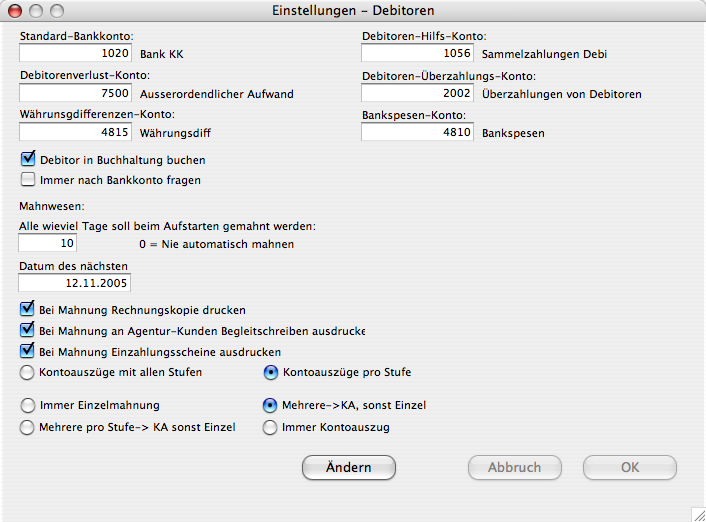Select Kontoauszüge pro Stufe radio button
The width and height of the screenshot is (706, 522).
pyautogui.click(x=270, y=372)
